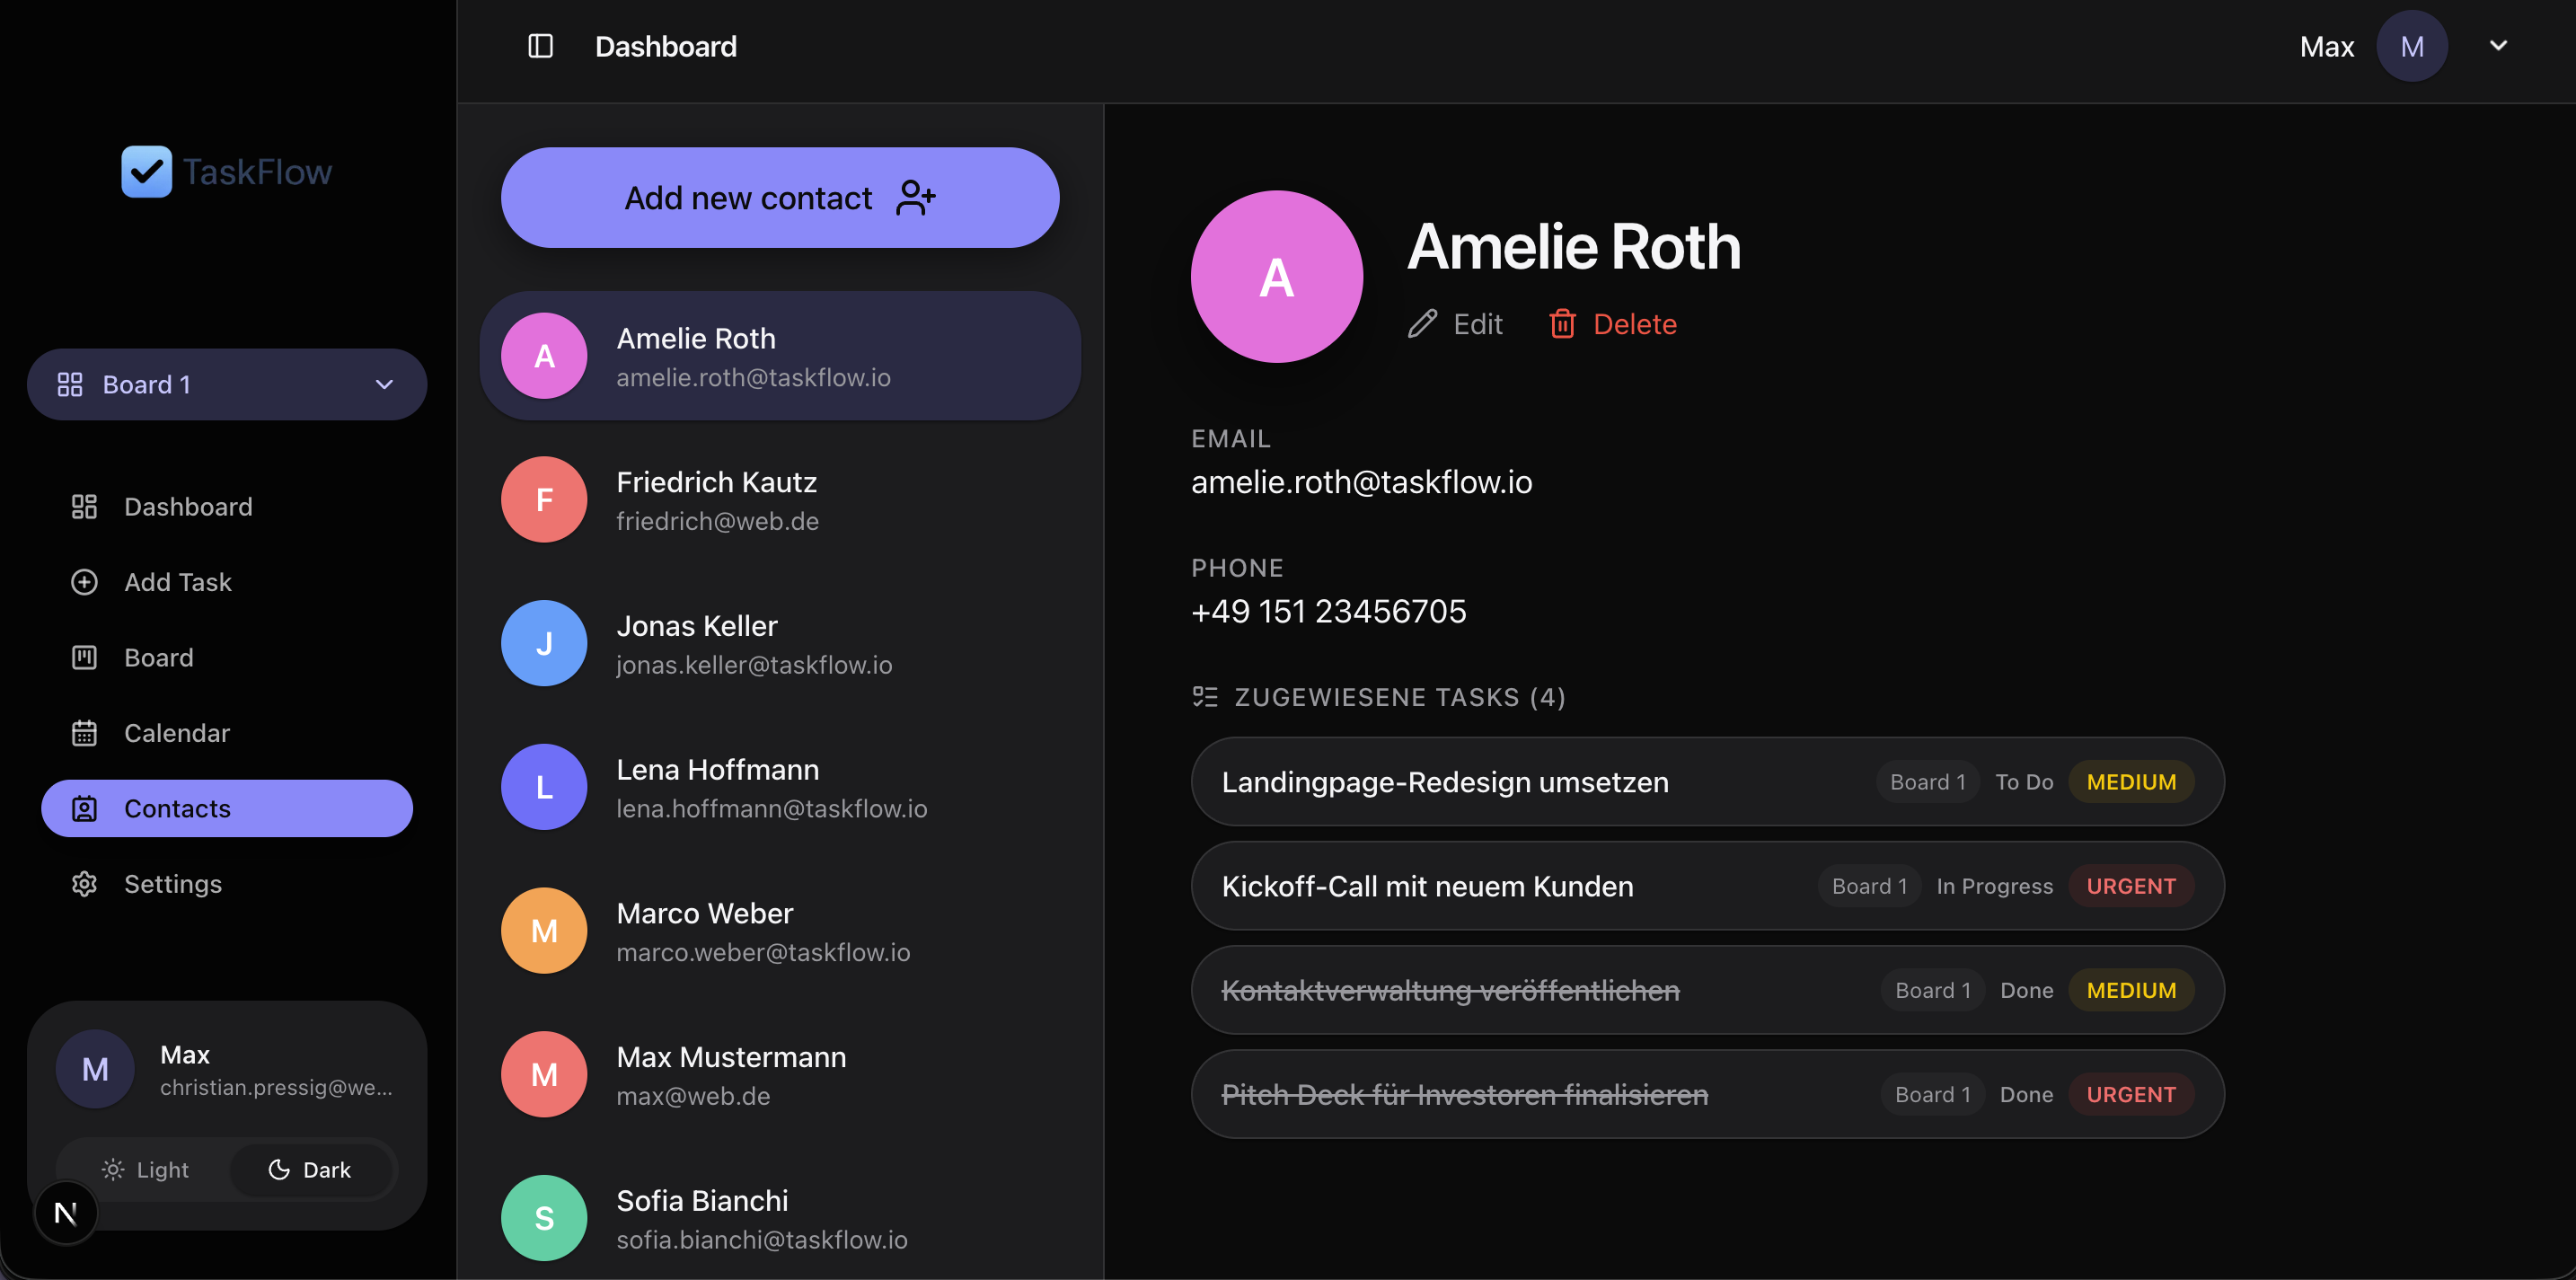The width and height of the screenshot is (2576, 1280).
Task: Open Friedrich Kautz contact entry
Action: click(x=780, y=500)
